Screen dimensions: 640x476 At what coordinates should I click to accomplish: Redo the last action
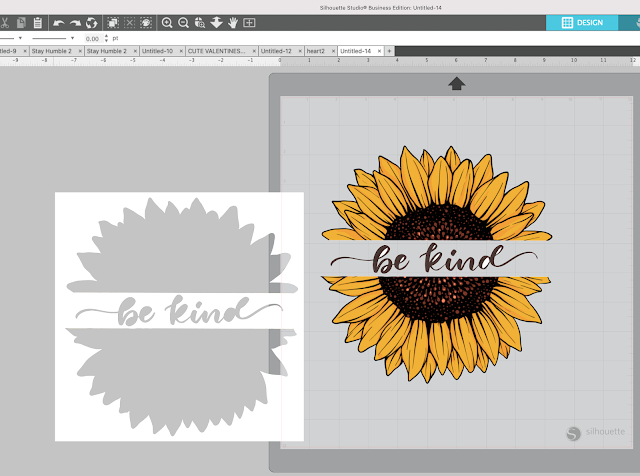(x=75, y=23)
